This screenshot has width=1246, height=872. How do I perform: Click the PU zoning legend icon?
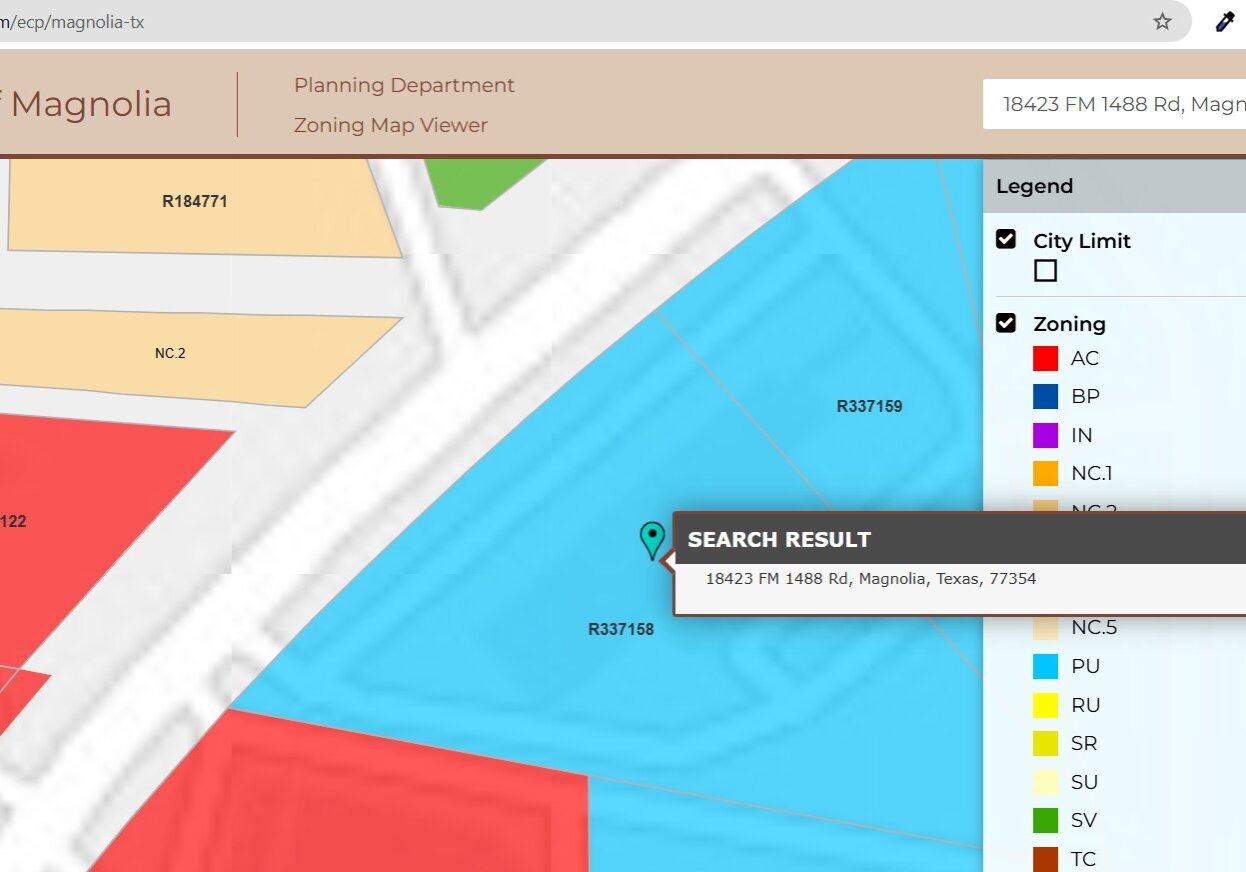click(x=1046, y=666)
